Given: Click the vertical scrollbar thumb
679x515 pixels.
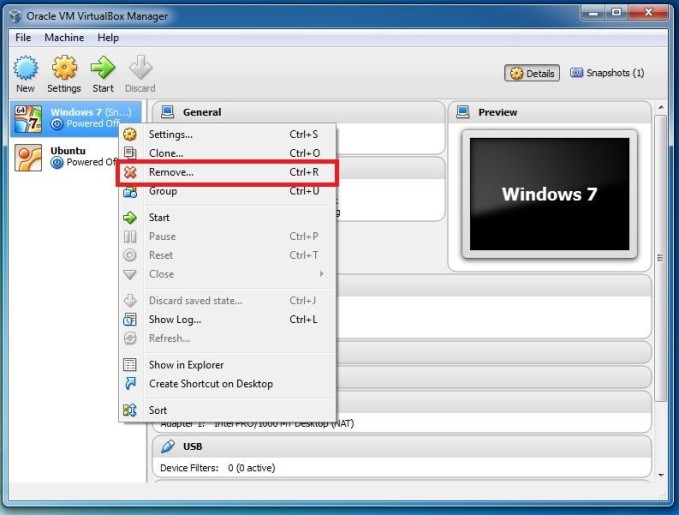Looking at the screenshot, I should pyautogui.click(x=661, y=258).
